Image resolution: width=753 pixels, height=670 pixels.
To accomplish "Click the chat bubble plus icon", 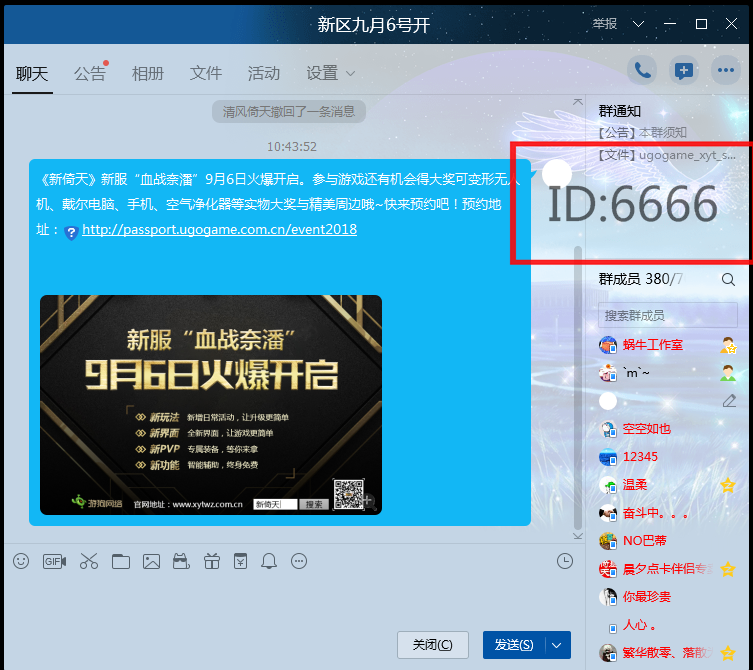I will pos(684,71).
